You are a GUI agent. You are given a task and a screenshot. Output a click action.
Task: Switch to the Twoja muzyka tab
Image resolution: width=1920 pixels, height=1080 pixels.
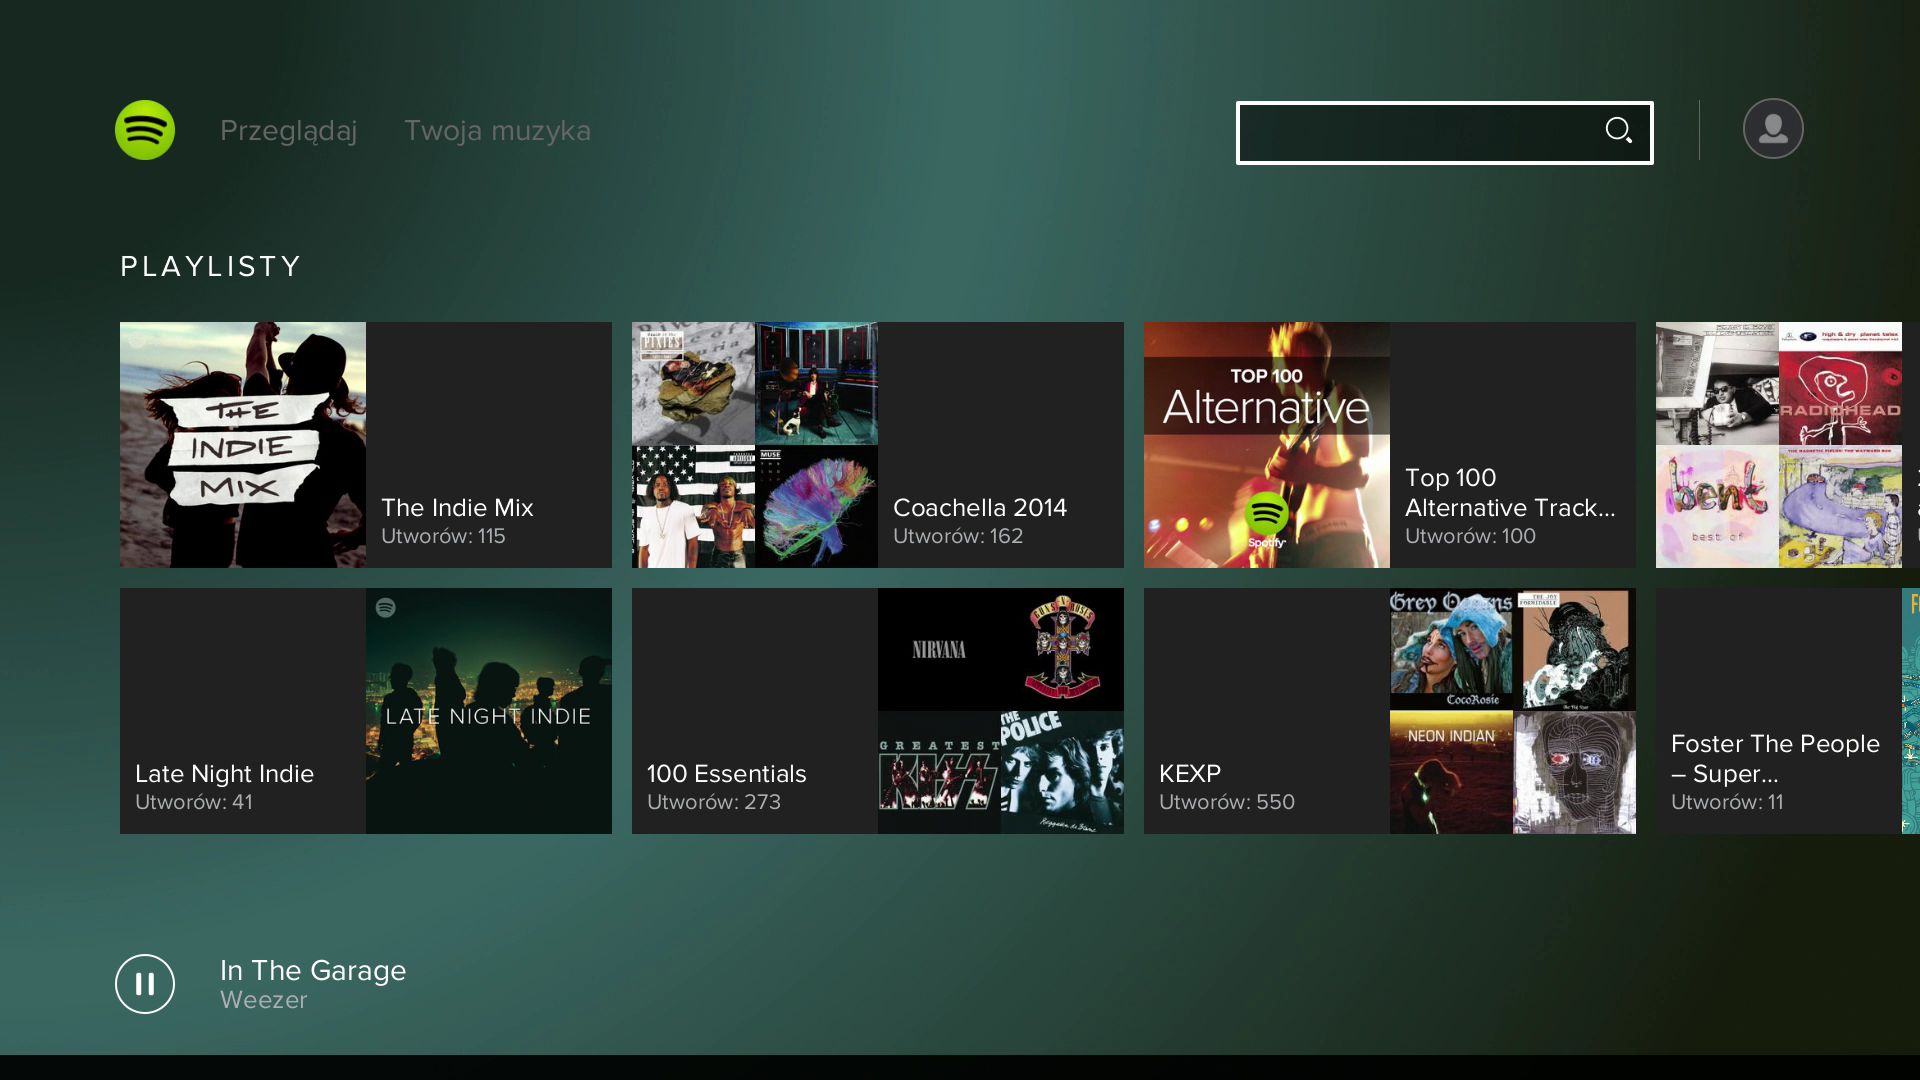point(497,131)
